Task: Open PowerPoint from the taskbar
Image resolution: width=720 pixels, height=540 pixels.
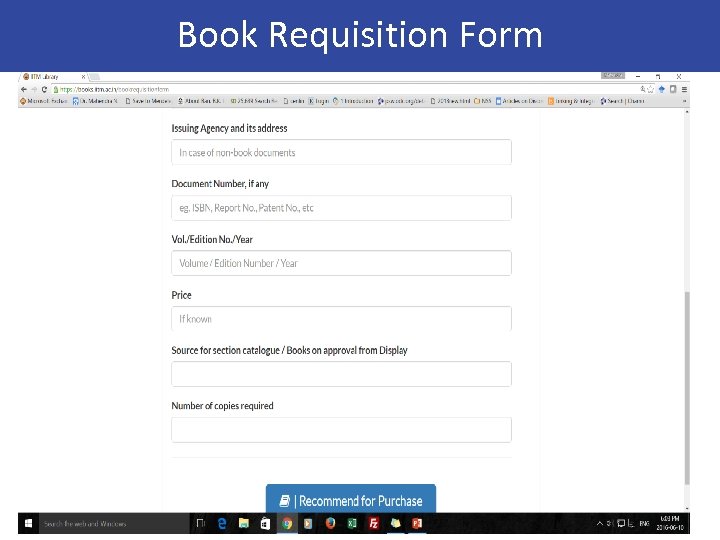Action: pyautogui.click(x=417, y=523)
